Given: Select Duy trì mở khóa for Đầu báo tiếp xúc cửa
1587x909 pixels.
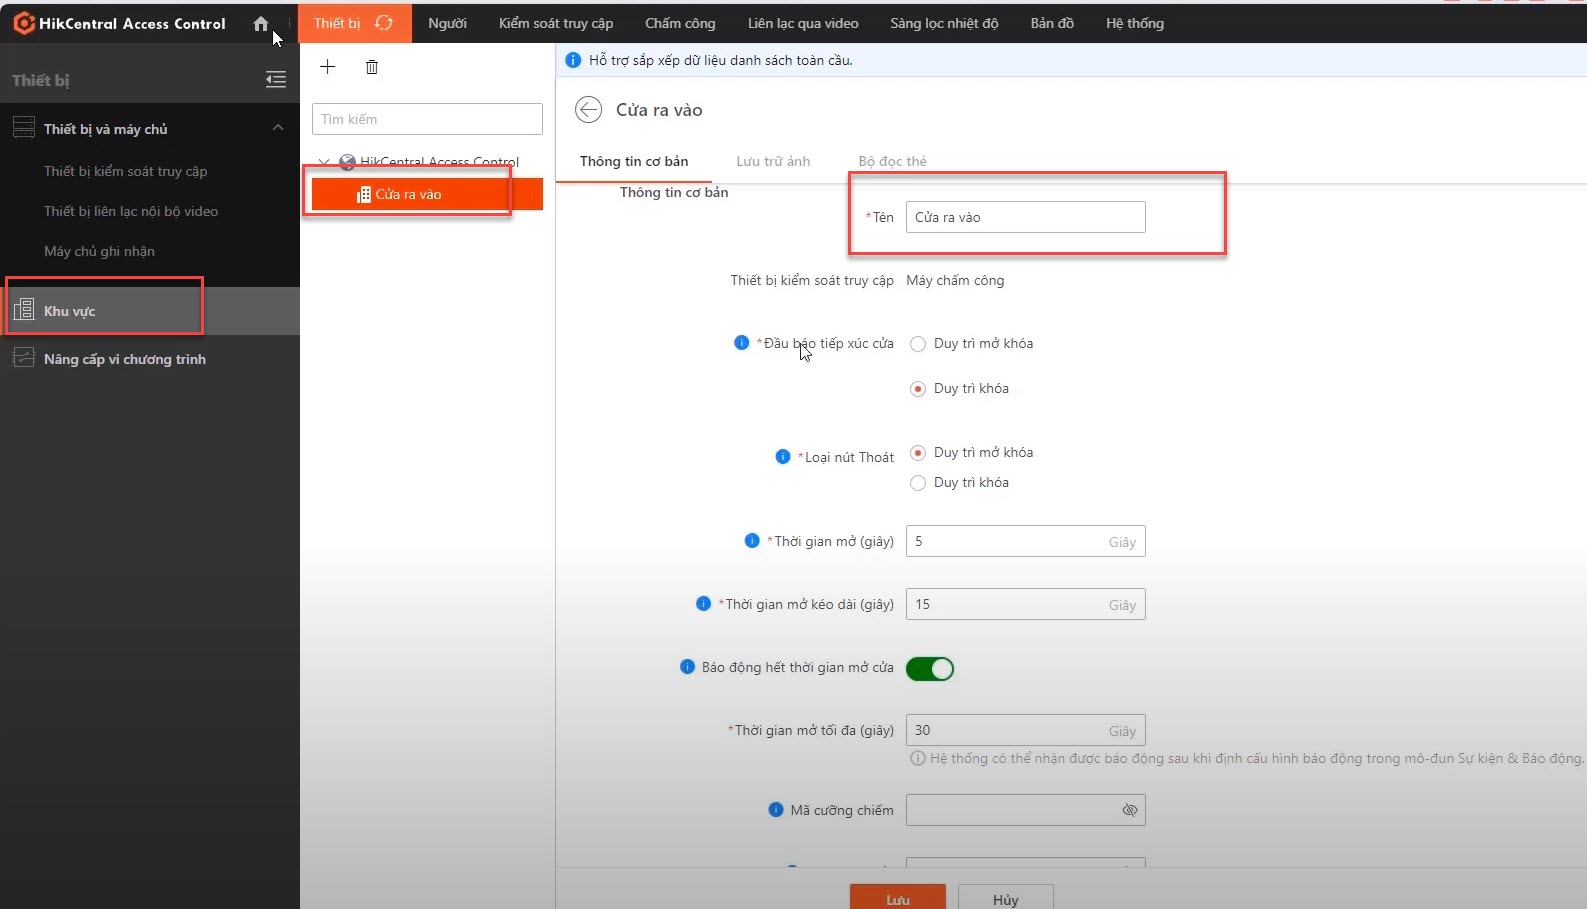Looking at the screenshot, I should tap(918, 344).
